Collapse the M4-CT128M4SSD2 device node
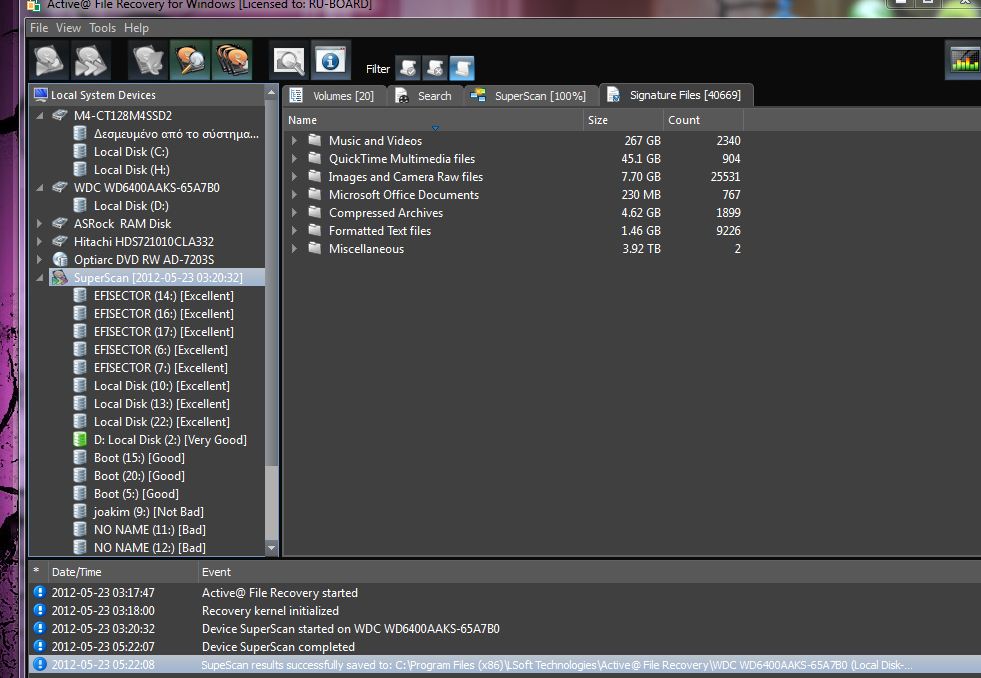Image resolution: width=981 pixels, height=678 pixels. click(x=40, y=116)
